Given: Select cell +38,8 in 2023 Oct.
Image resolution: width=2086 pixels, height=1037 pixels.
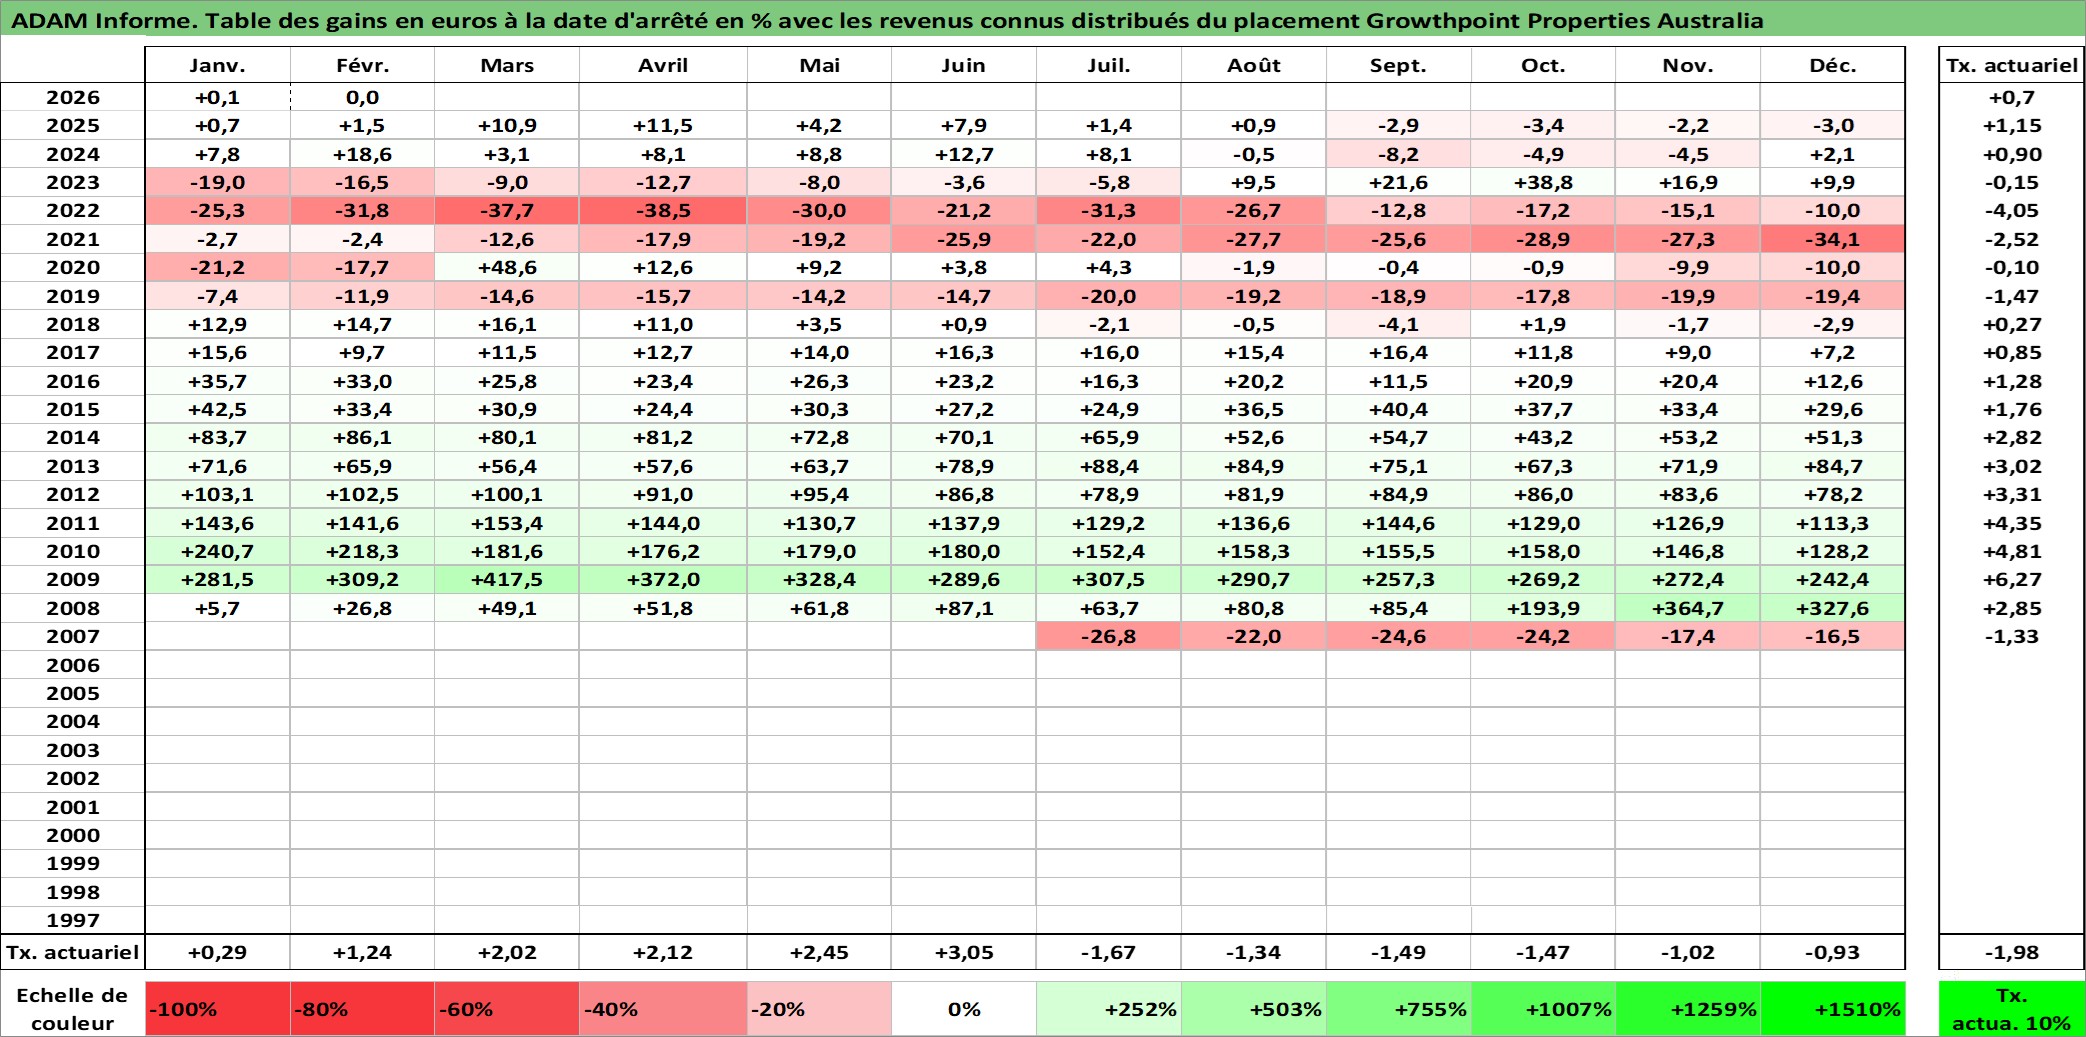Looking at the screenshot, I should click(x=1543, y=182).
